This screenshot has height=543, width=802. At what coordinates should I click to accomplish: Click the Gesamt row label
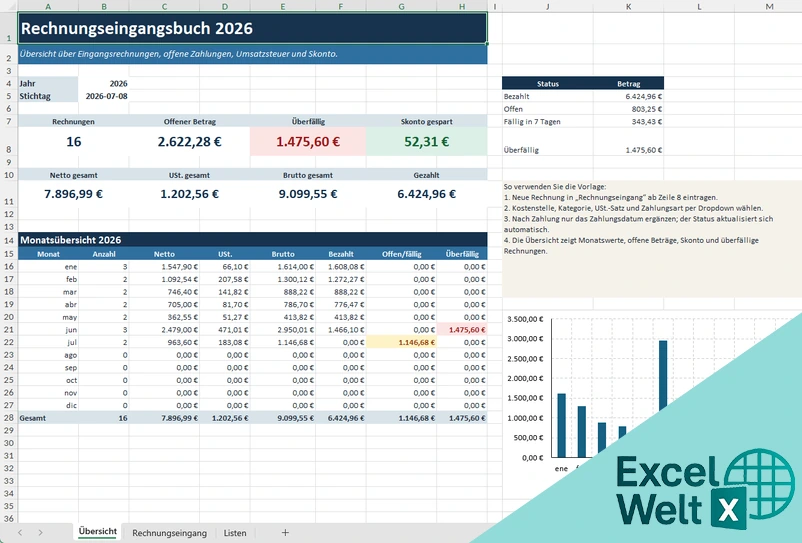pos(33,418)
